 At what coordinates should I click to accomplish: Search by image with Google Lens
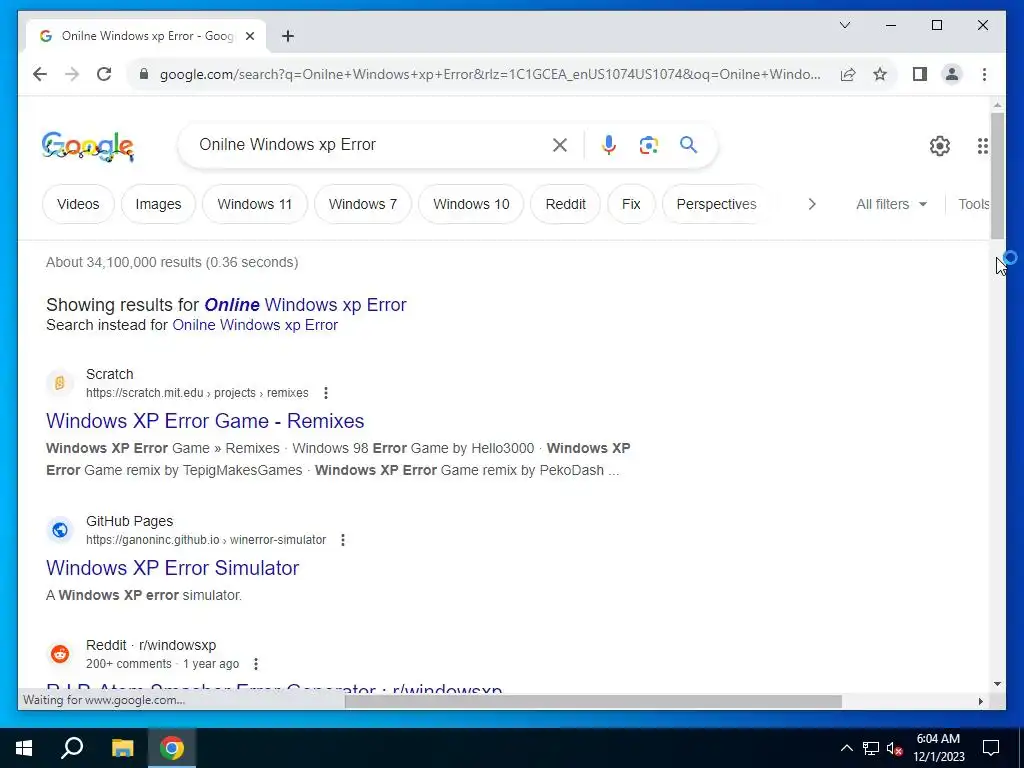click(x=648, y=145)
